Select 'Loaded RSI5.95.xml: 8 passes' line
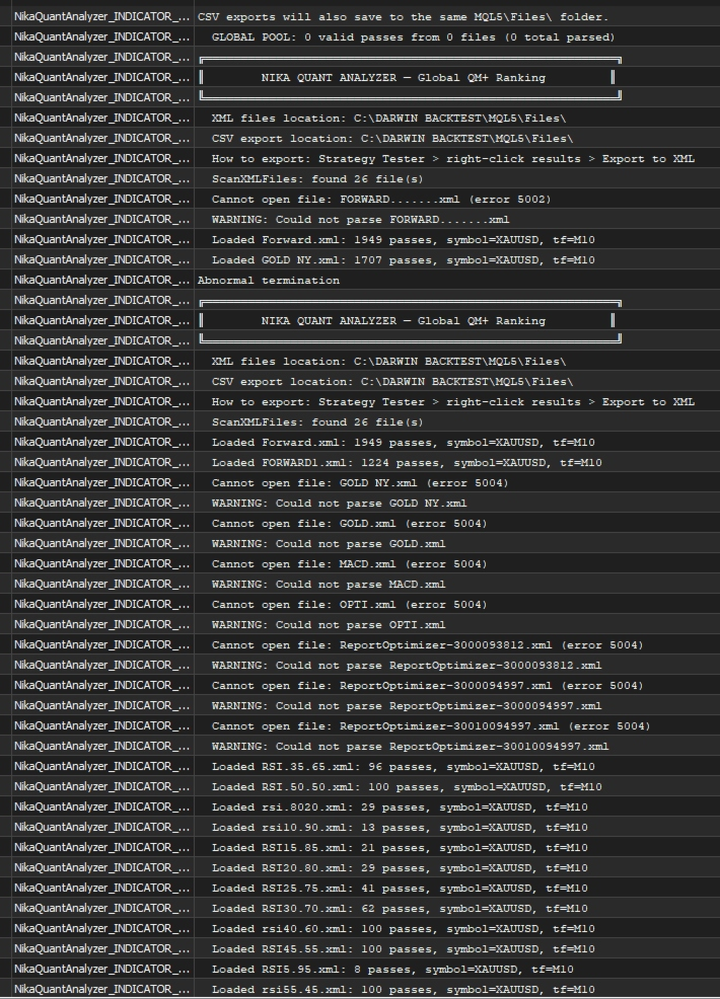Screen dimensions: 720x999 [x=360, y=969]
